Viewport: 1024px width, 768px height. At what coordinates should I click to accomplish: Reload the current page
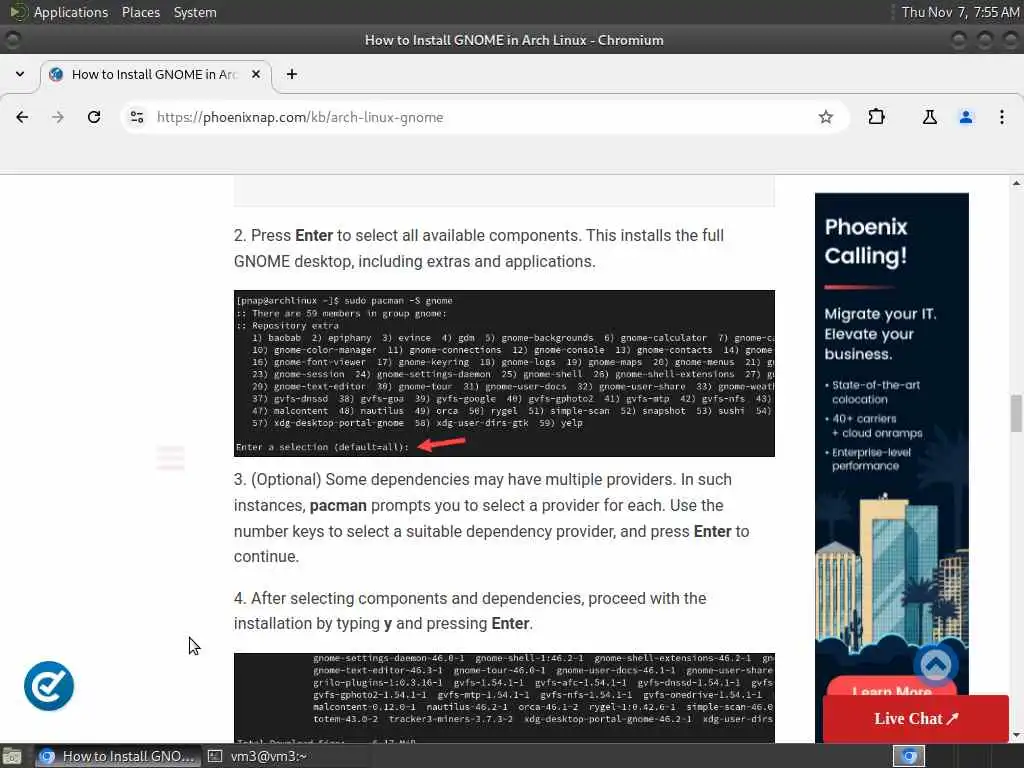click(x=94, y=117)
